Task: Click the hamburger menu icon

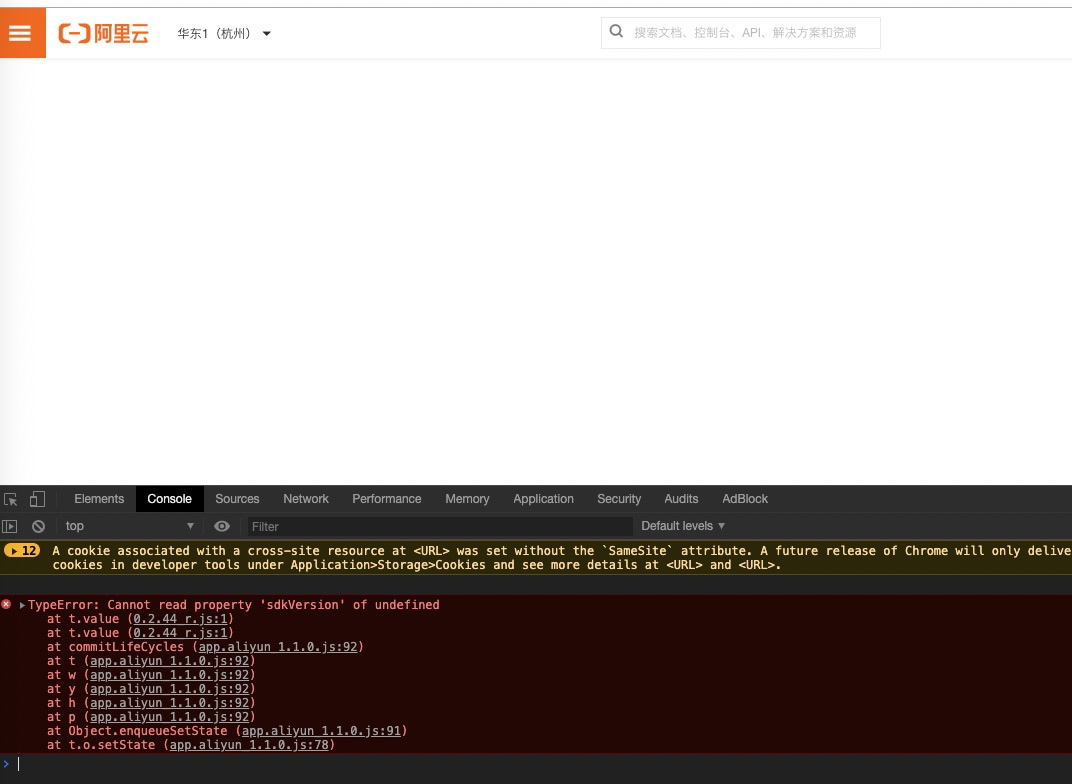Action: click(20, 32)
